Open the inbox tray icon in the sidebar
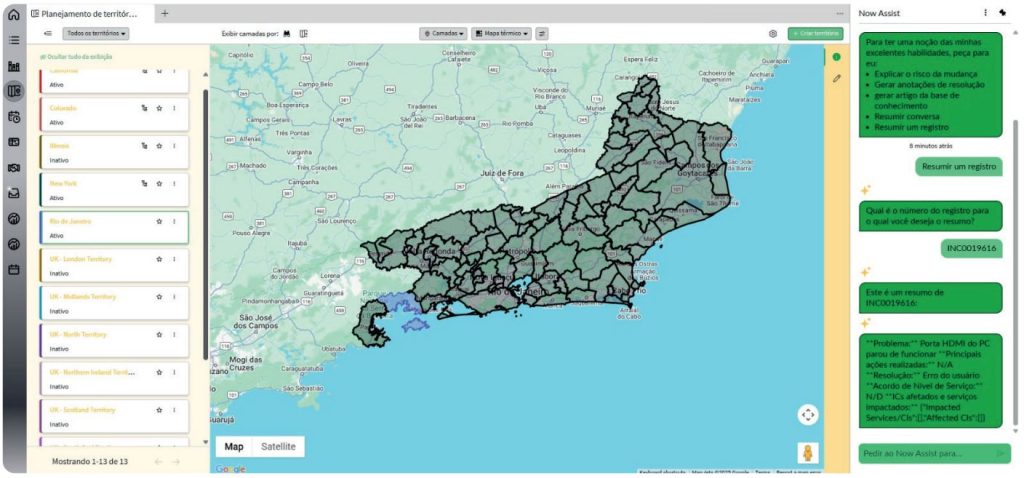Screen dimensions: 1024x478 pos(14,193)
